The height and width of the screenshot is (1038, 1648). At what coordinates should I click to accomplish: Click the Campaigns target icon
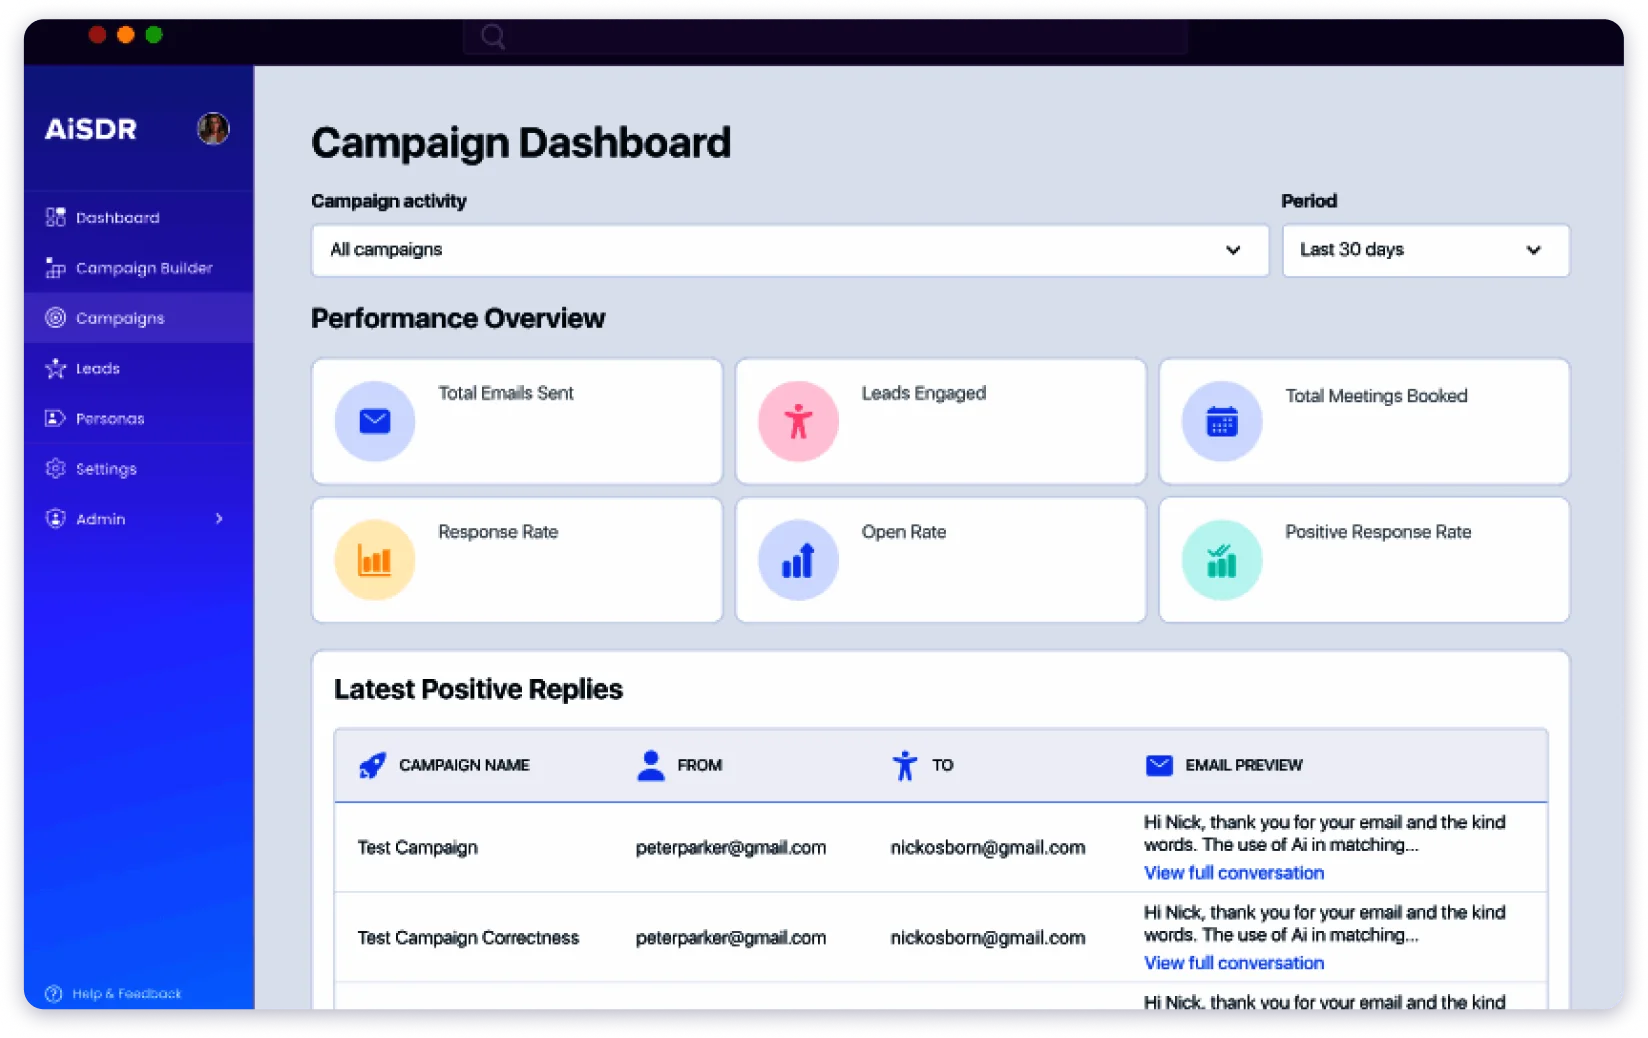(x=55, y=318)
